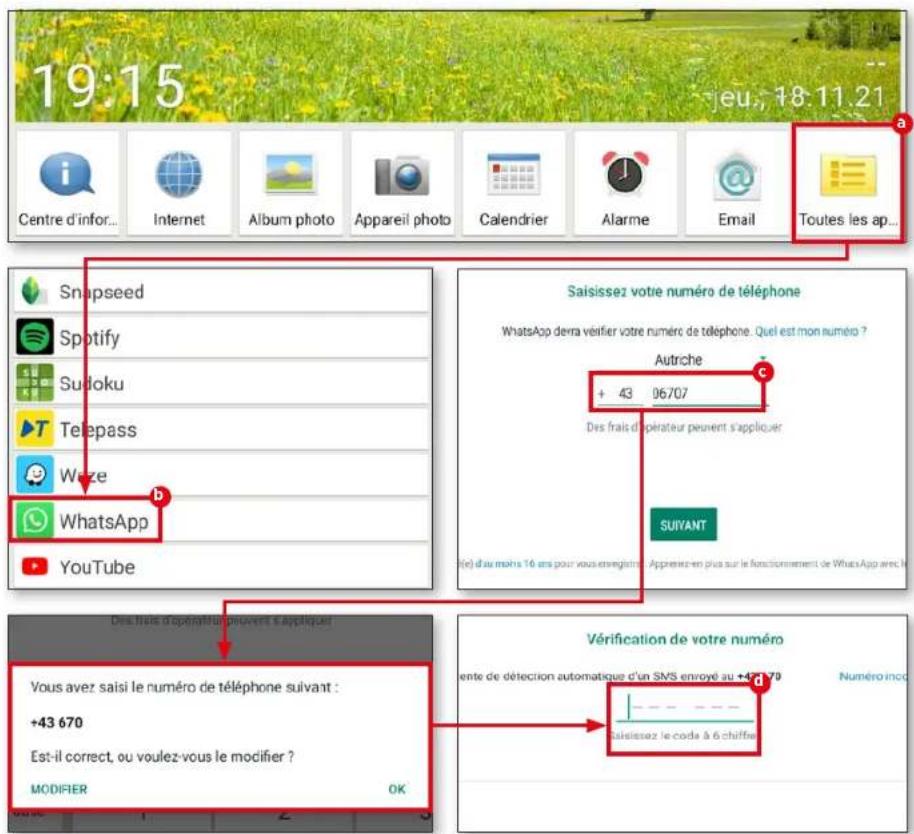Open the Album photo icon

pos(290,173)
